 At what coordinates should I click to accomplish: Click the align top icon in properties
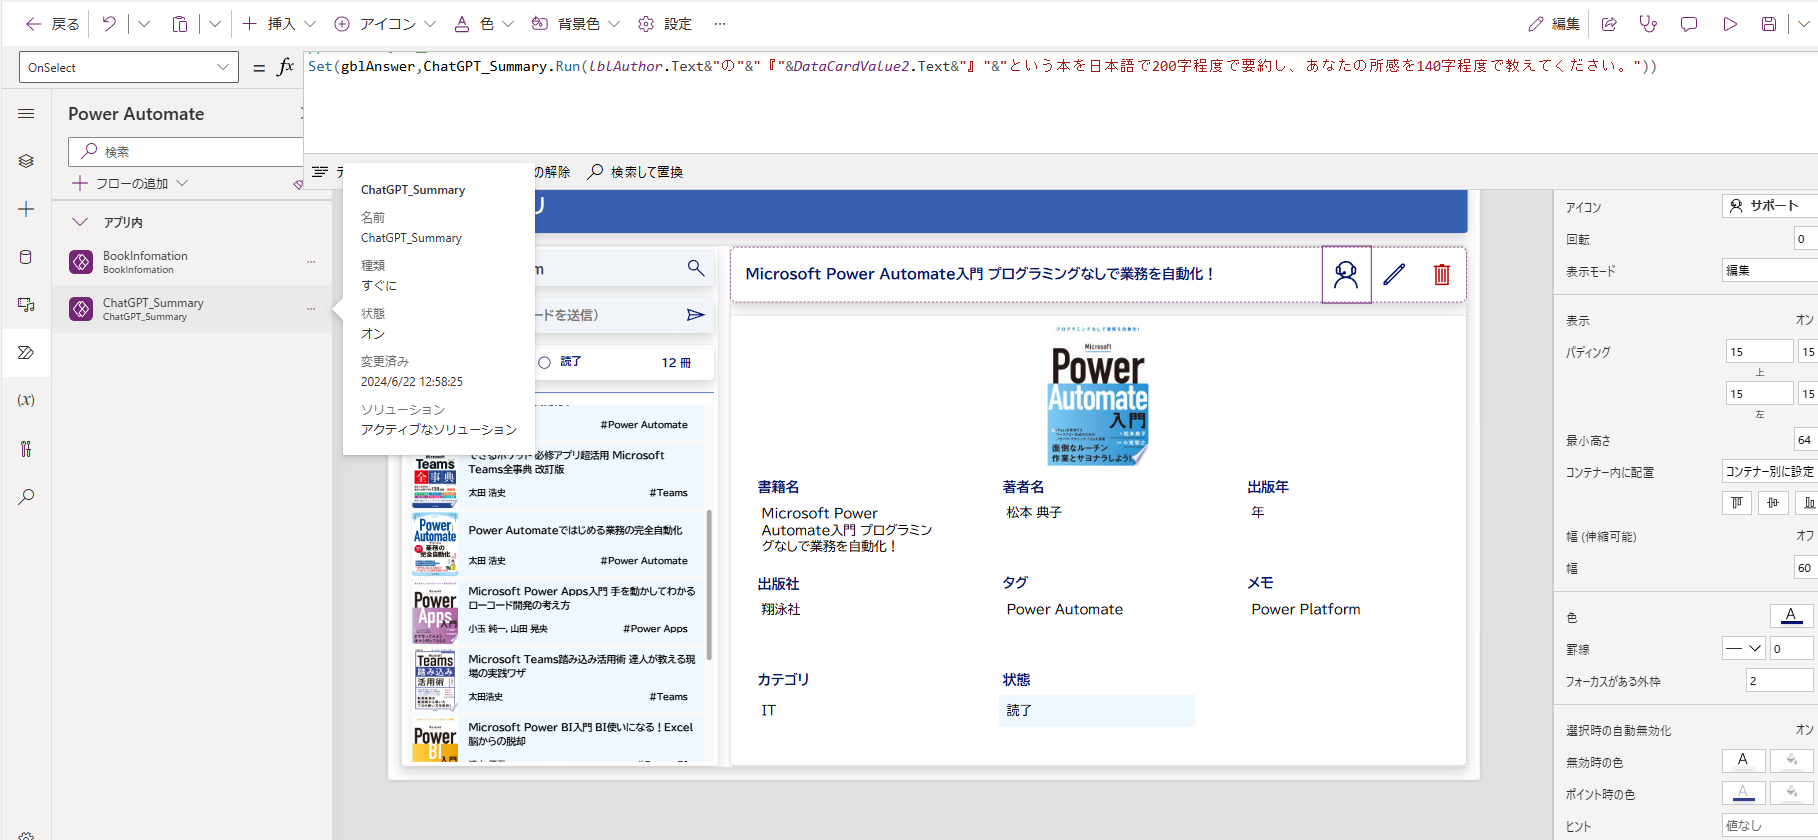(x=1737, y=503)
